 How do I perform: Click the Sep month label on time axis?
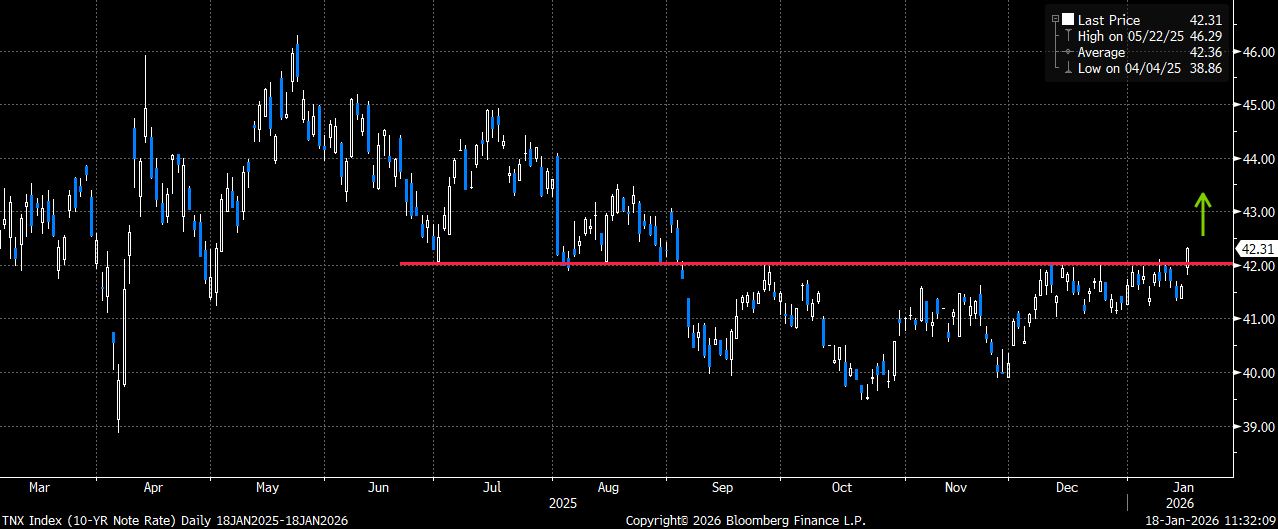[723, 488]
